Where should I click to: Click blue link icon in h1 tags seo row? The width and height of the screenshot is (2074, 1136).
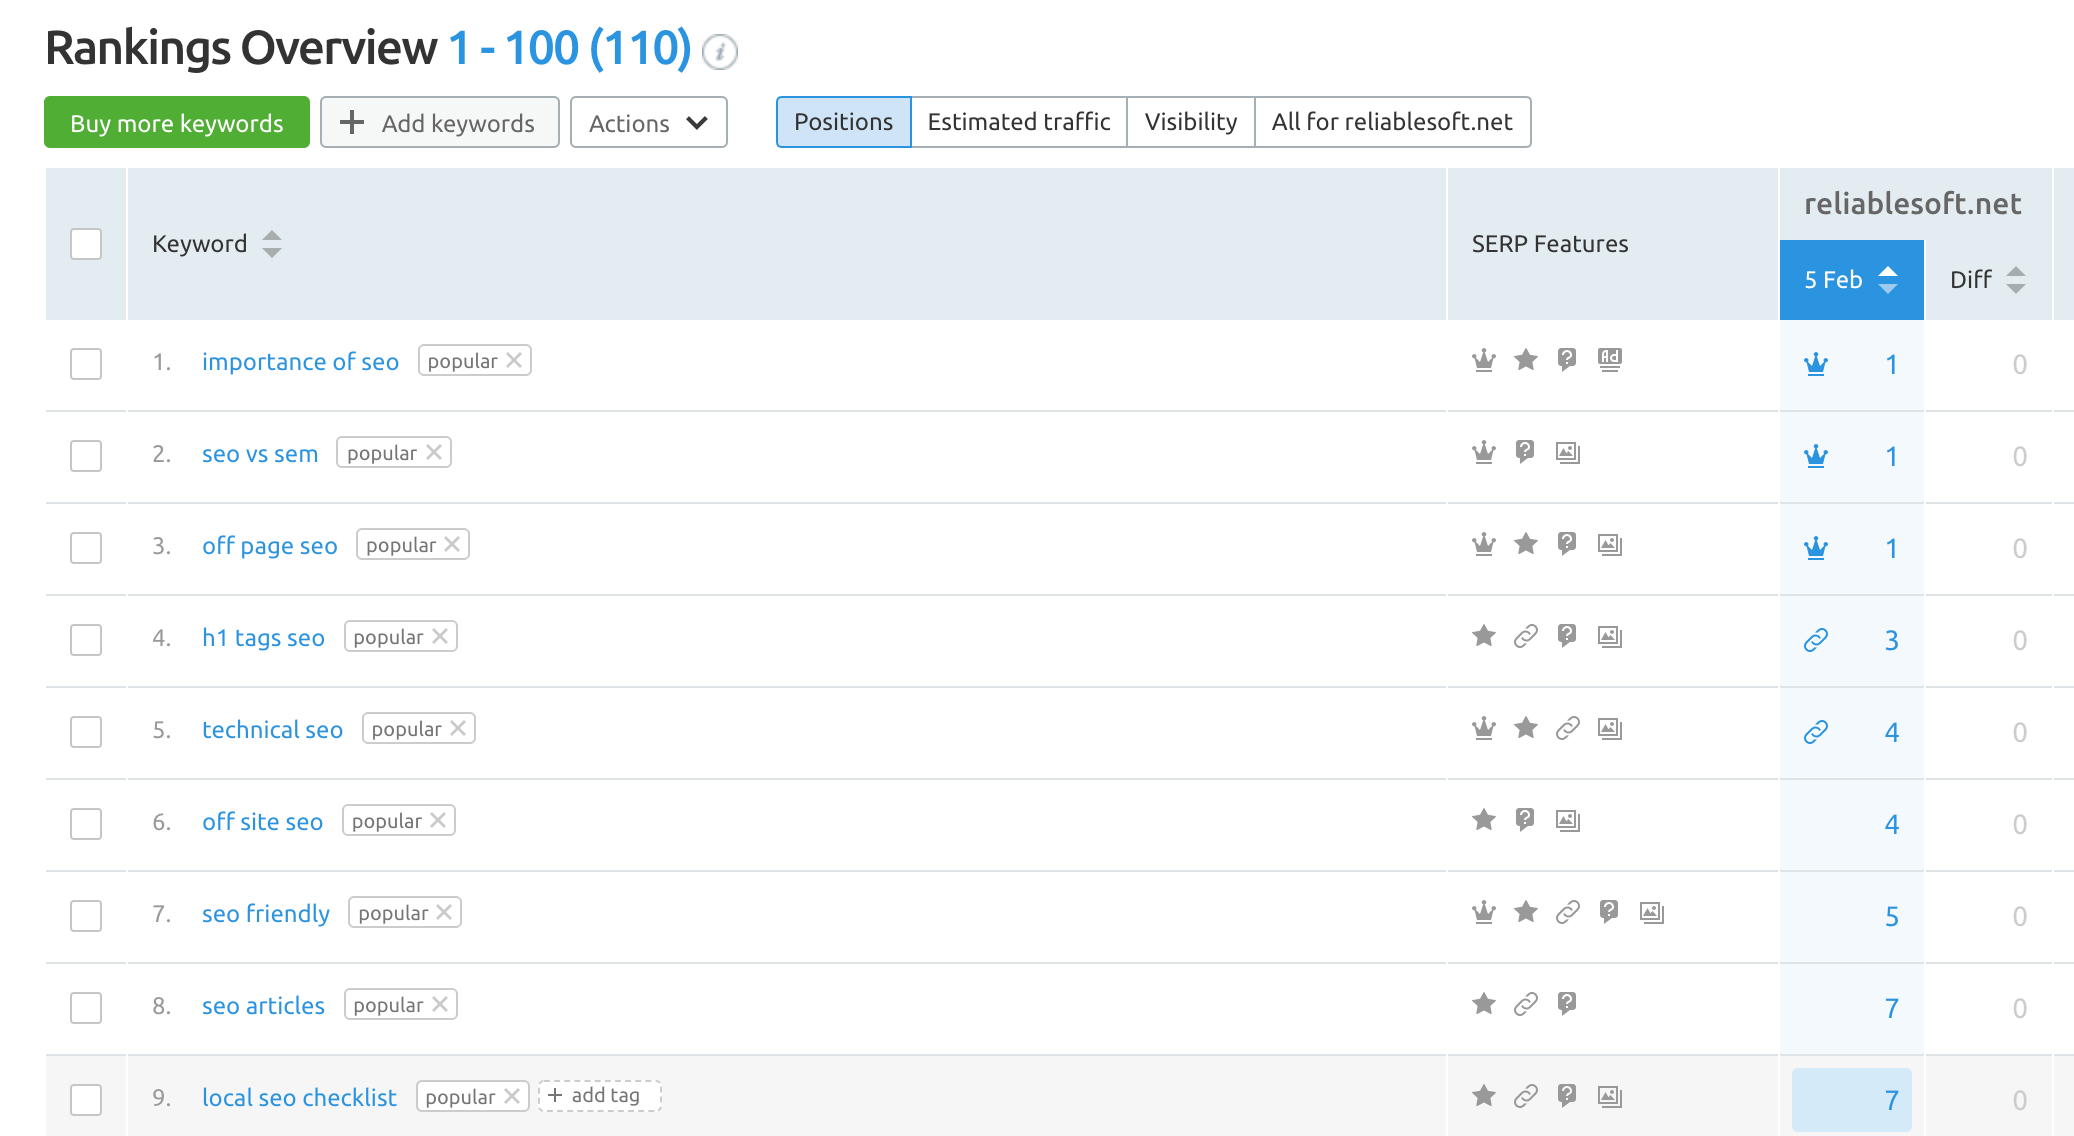click(1815, 640)
